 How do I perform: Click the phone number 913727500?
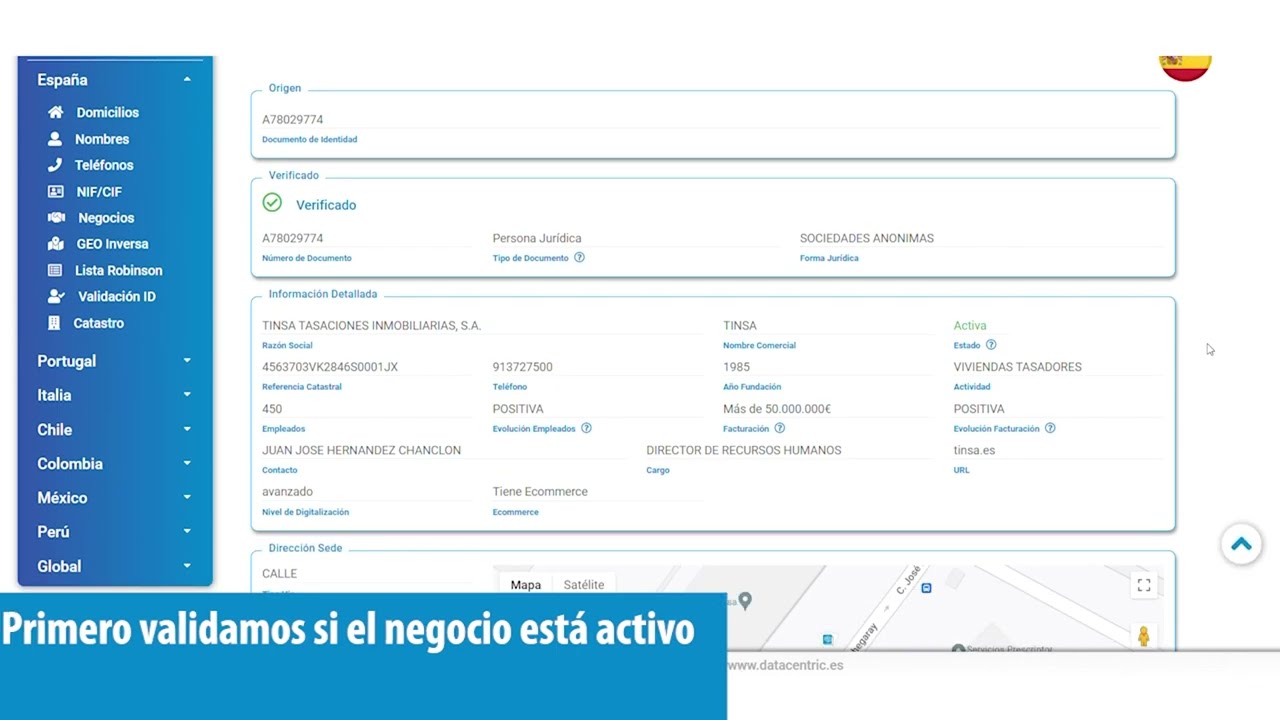[x=523, y=367]
